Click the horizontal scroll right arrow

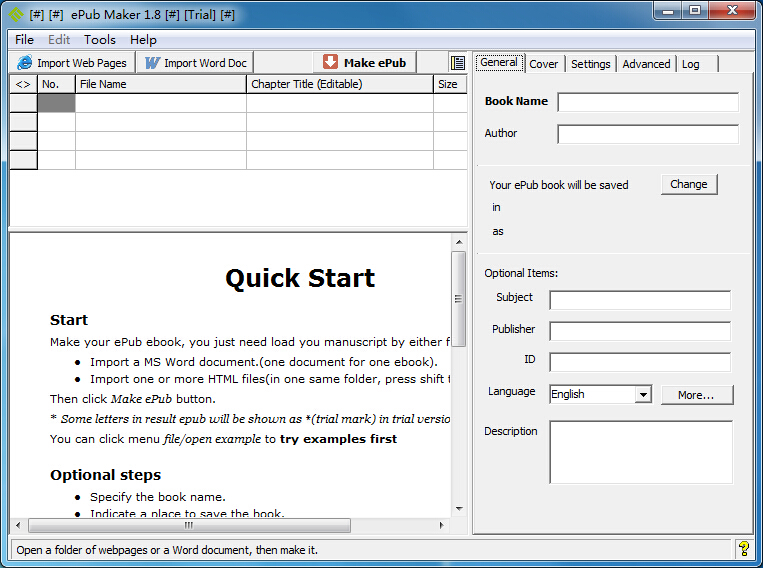pyautogui.click(x=441, y=525)
